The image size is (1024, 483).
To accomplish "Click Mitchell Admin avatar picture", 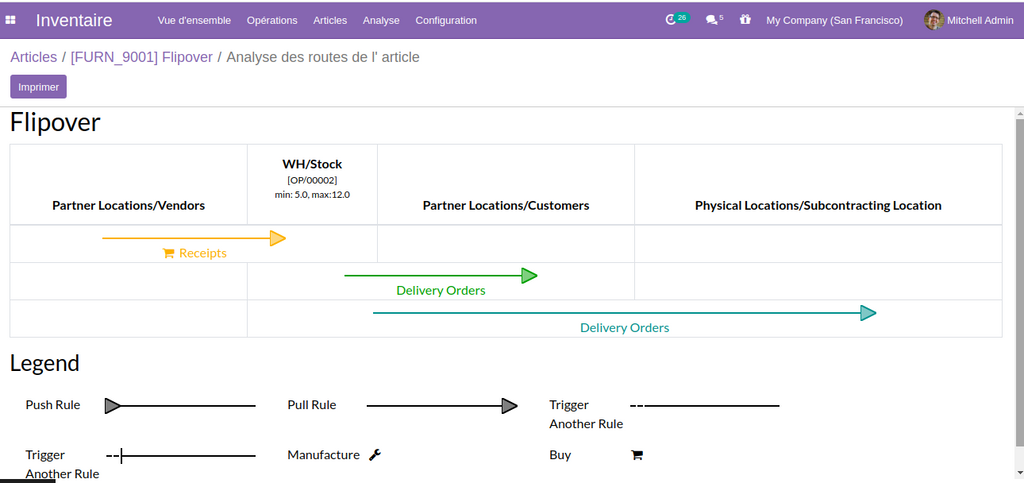I will point(934,20).
